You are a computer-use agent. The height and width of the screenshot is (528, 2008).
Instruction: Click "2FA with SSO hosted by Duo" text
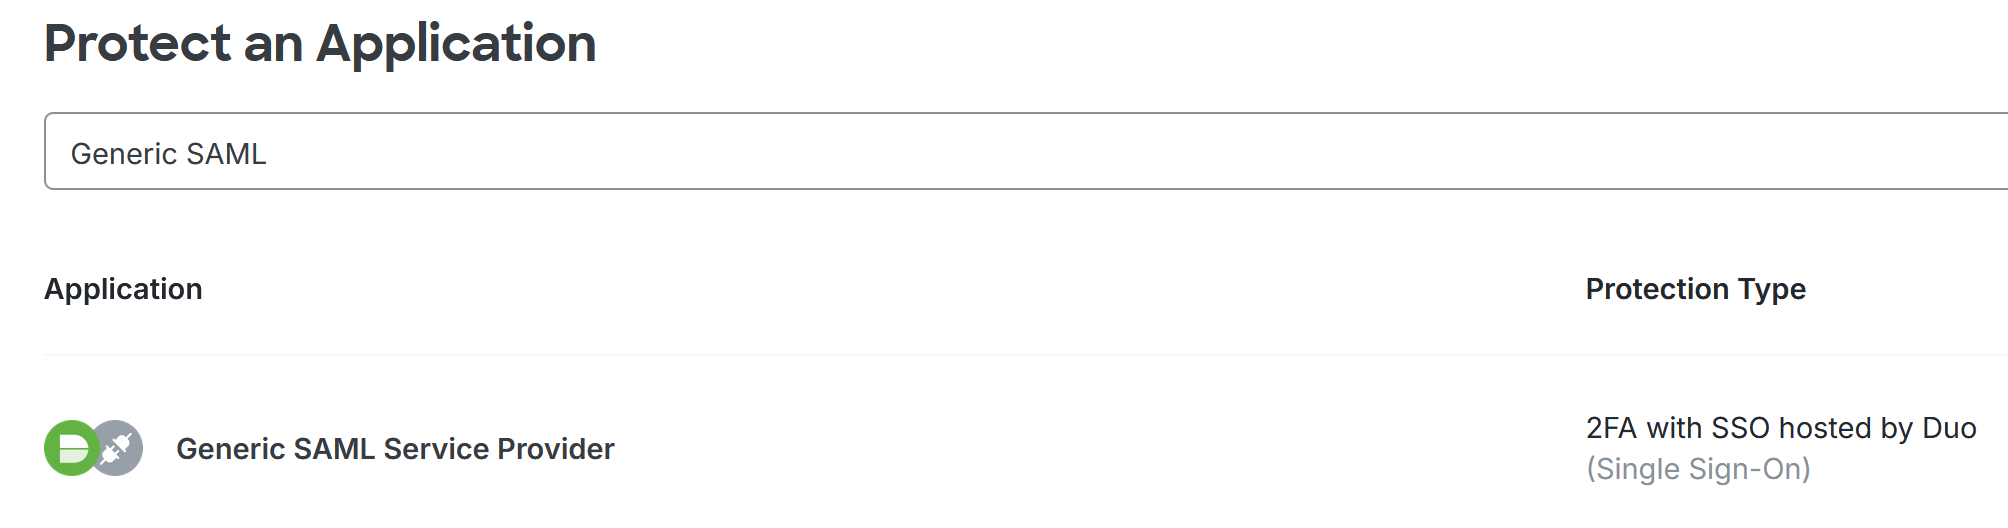(1780, 428)
